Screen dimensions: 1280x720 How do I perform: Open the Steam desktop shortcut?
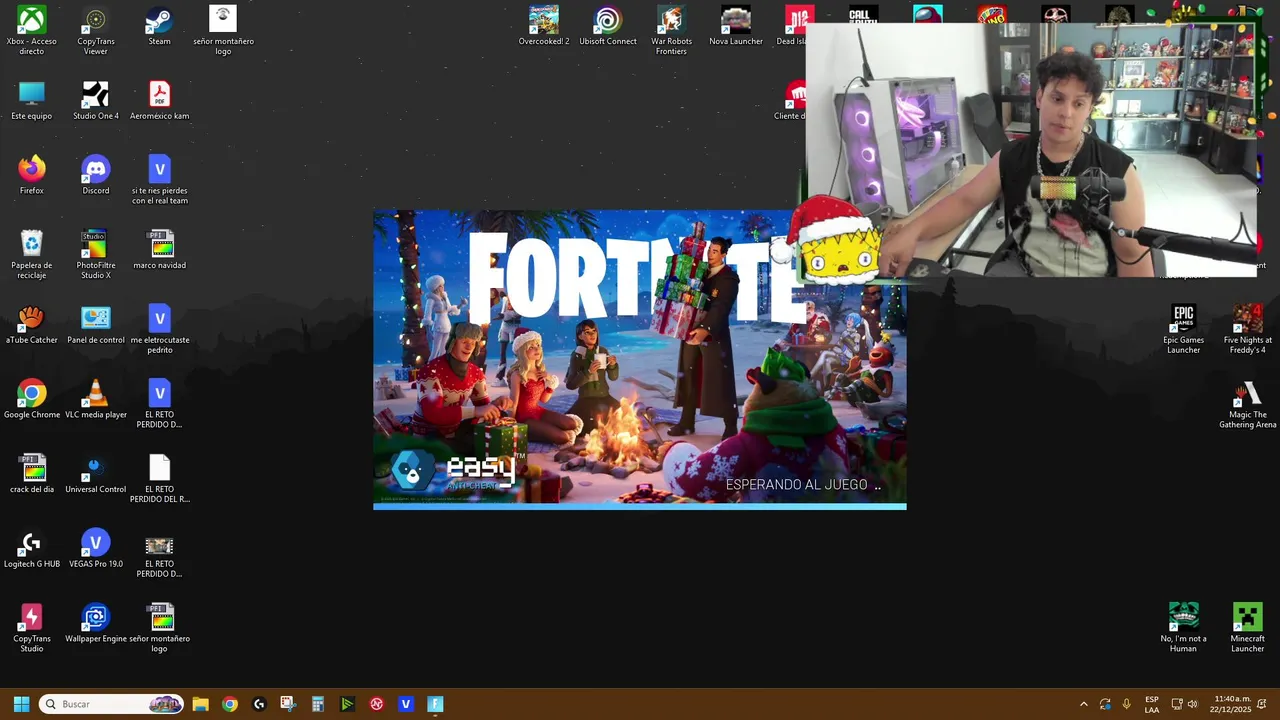pyautogui.click(x=159, y=27)
